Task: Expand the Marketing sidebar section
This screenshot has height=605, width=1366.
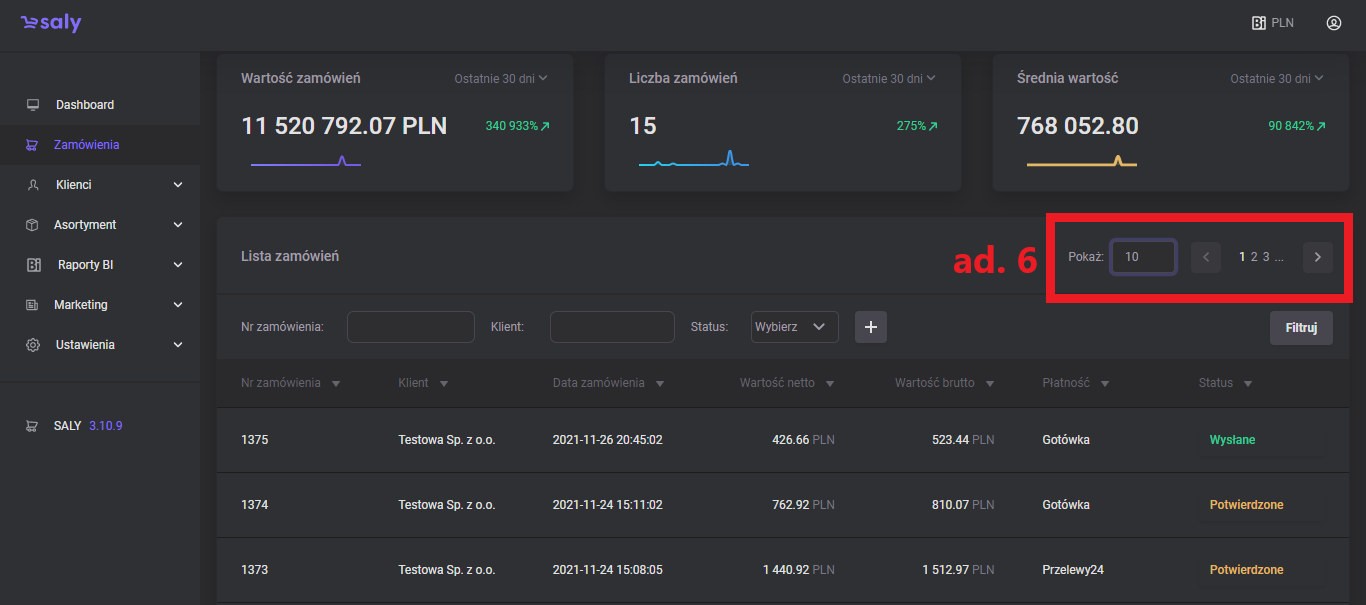Action: click(x=178, y=305)
